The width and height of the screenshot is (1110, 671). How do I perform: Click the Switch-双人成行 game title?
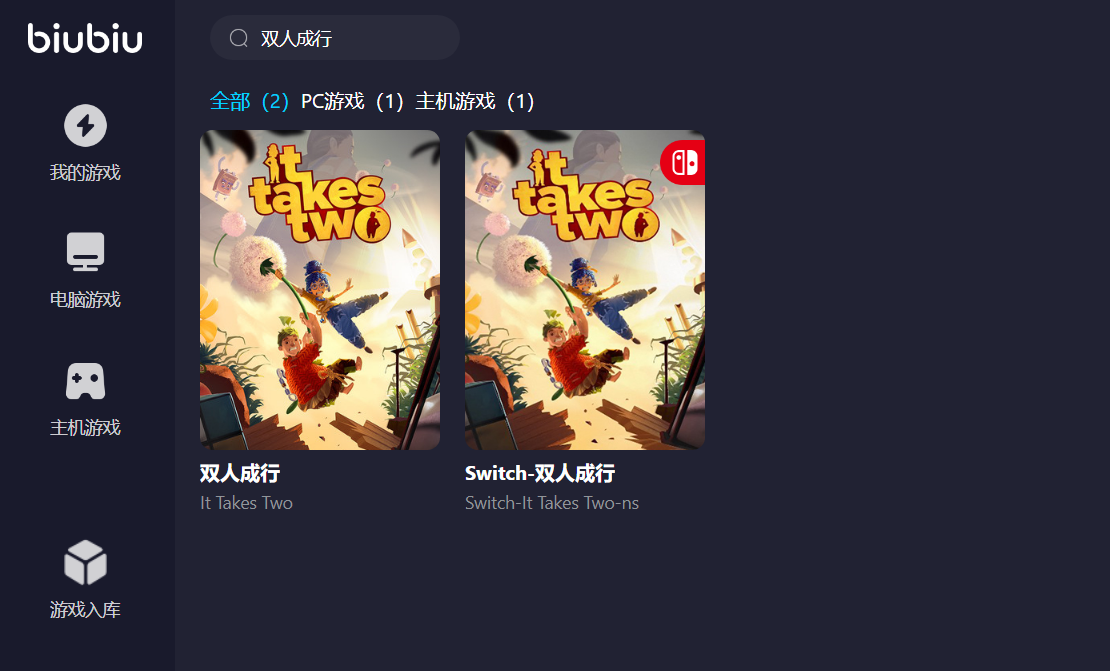(x=540, y=473)
